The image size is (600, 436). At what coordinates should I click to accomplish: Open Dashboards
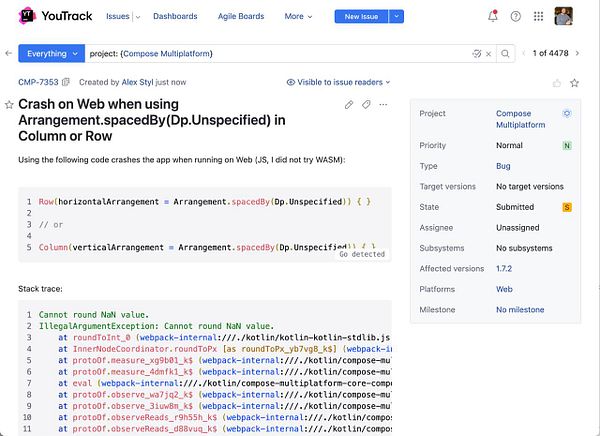click(x=175, y=16)
